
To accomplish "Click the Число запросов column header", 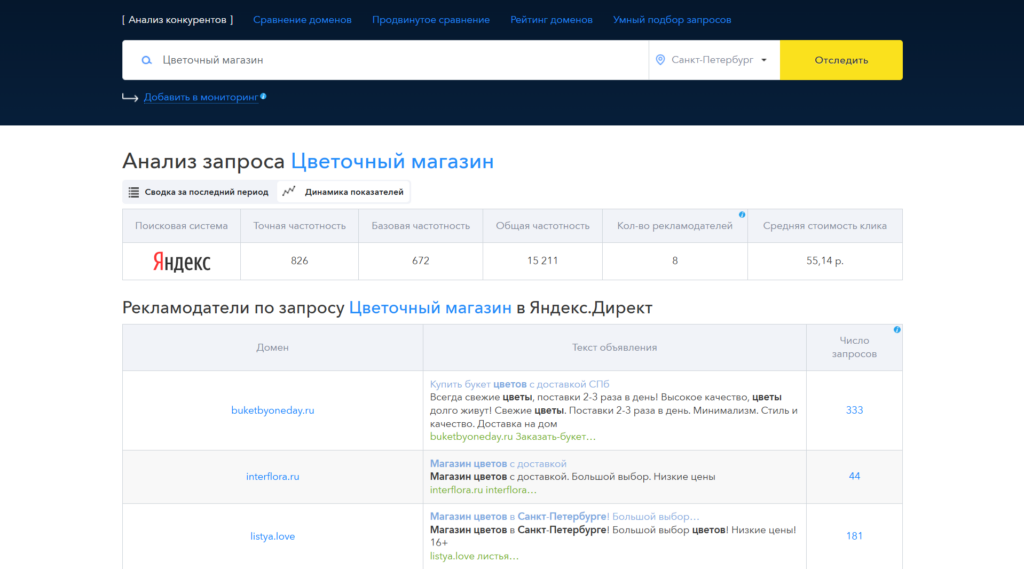I will coord(854,348).
